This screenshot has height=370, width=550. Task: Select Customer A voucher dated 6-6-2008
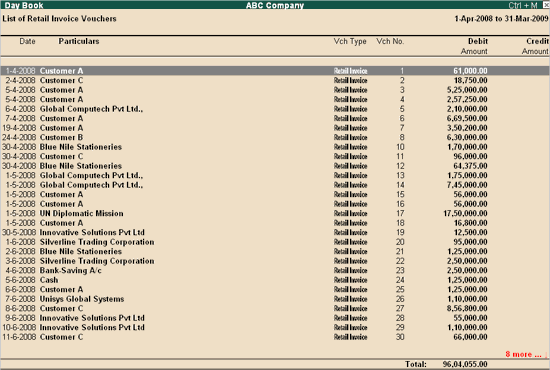[275, 289]
